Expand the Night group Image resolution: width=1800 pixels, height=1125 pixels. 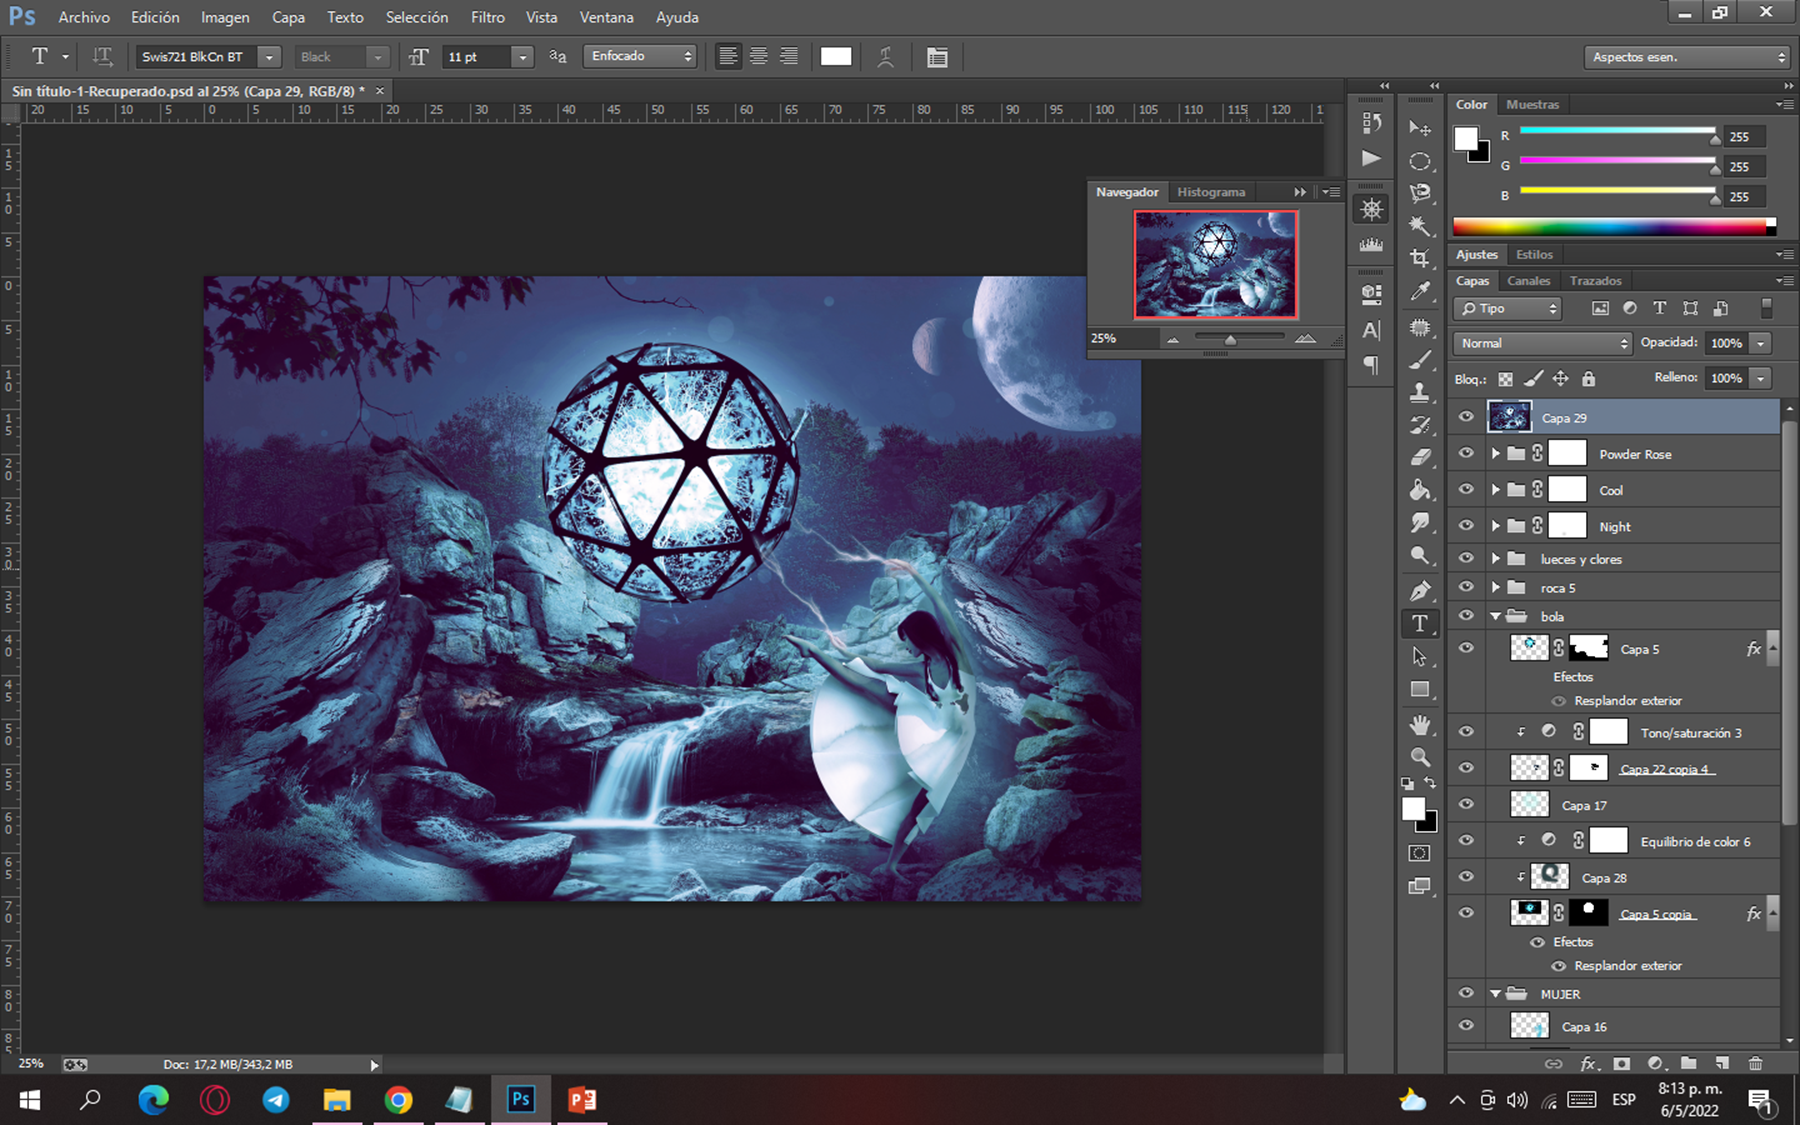click(x=1496, y=526)
